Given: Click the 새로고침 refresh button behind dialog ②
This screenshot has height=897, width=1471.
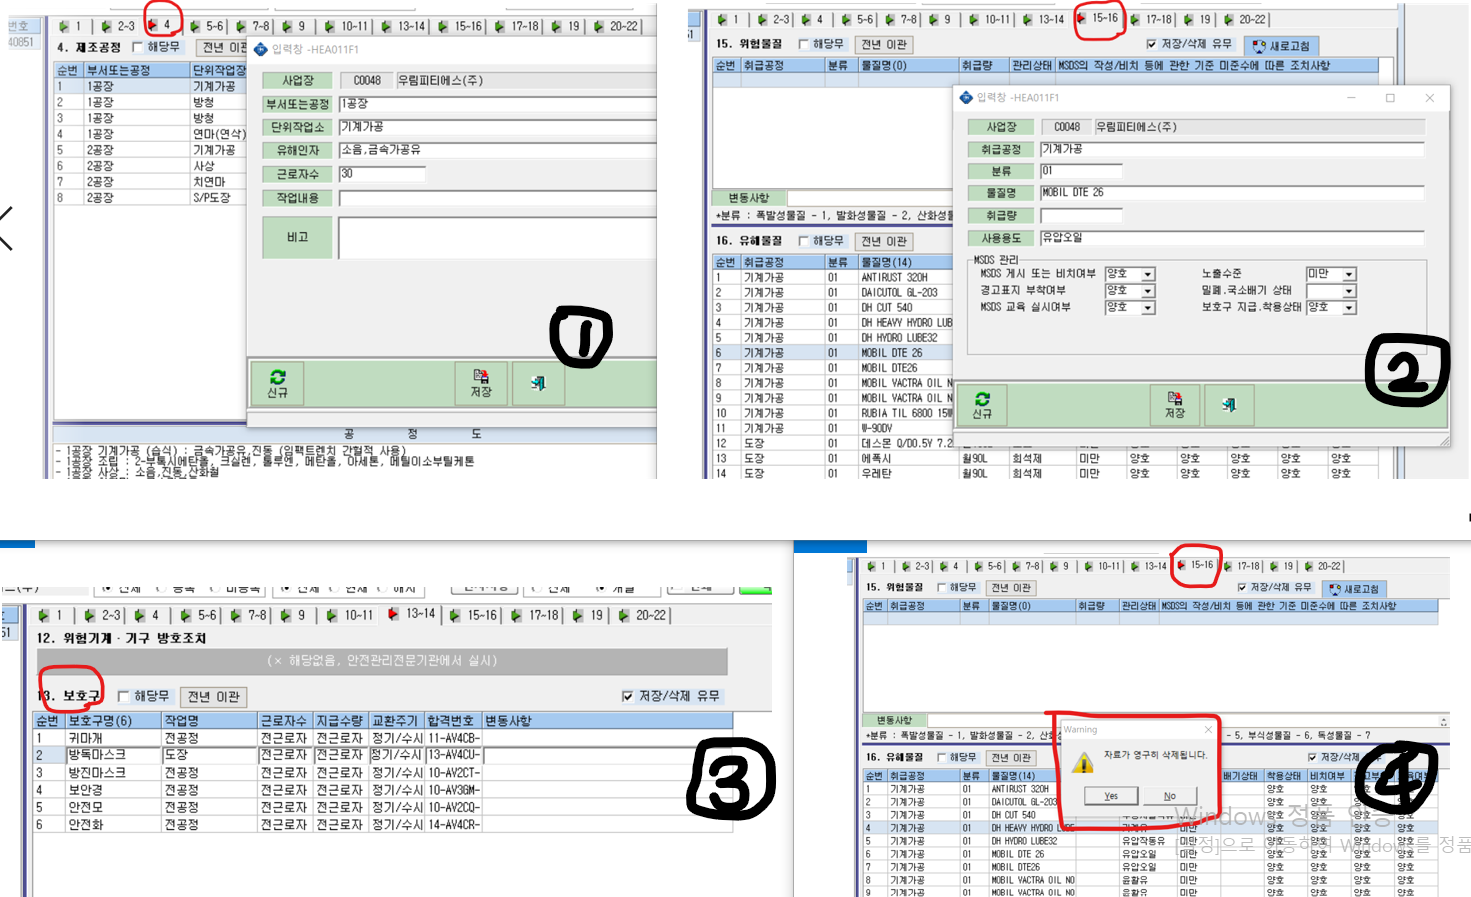Looking at the screenshot, I should (x=1281, y=46).
